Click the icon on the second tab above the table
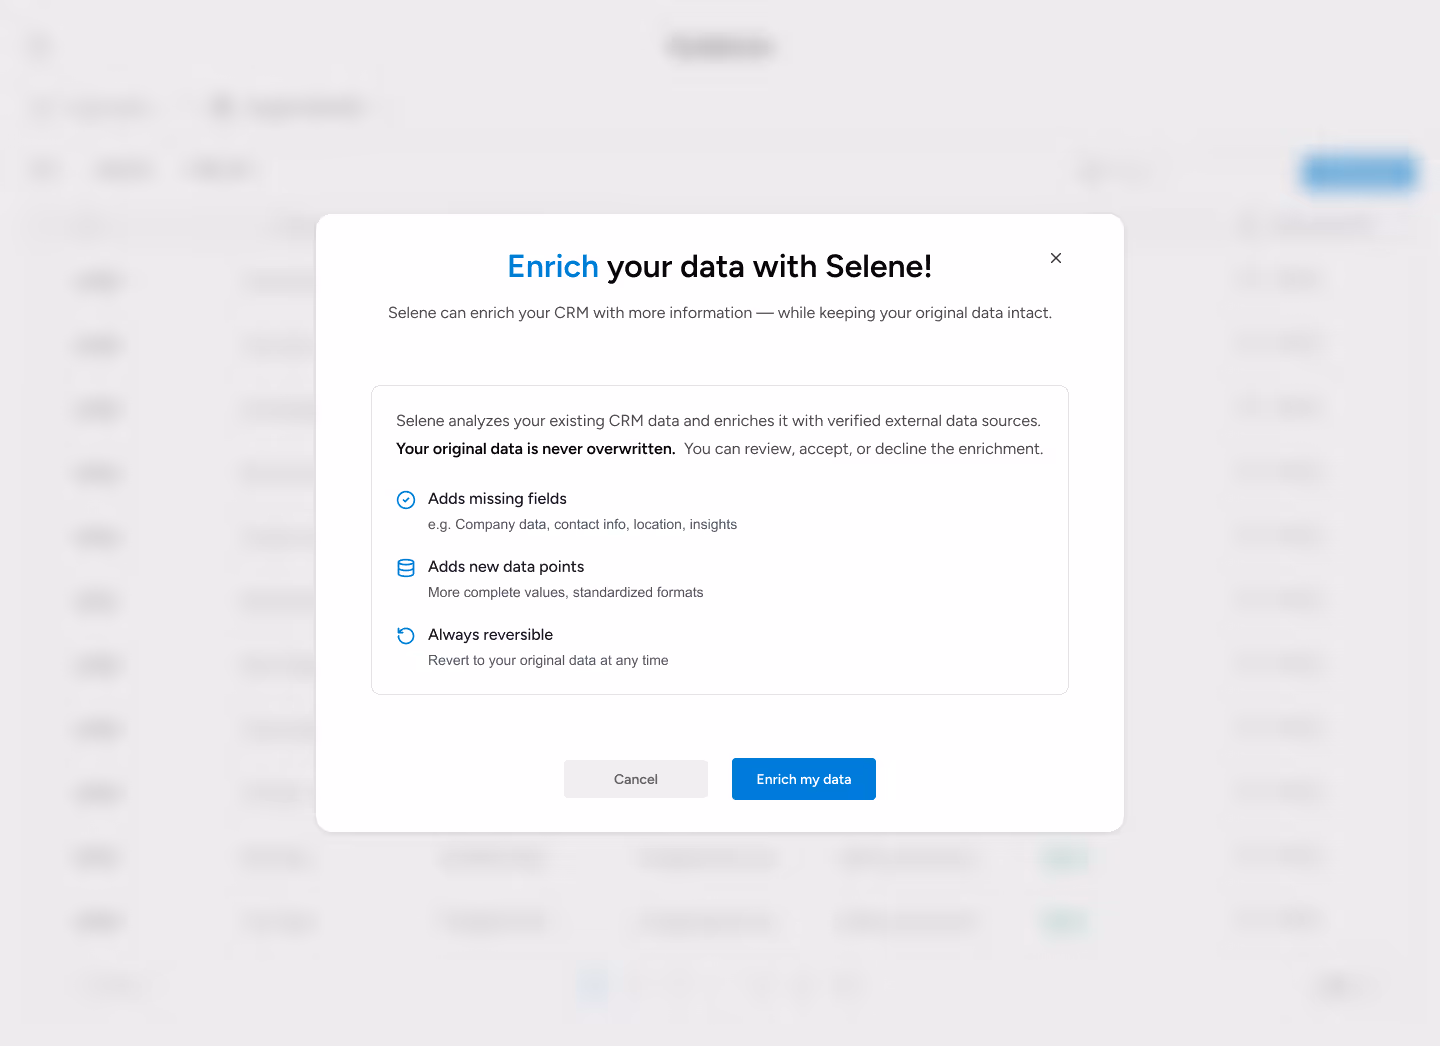The width and height of the screenshot is (1440, 1046). [x=221, y=107]
